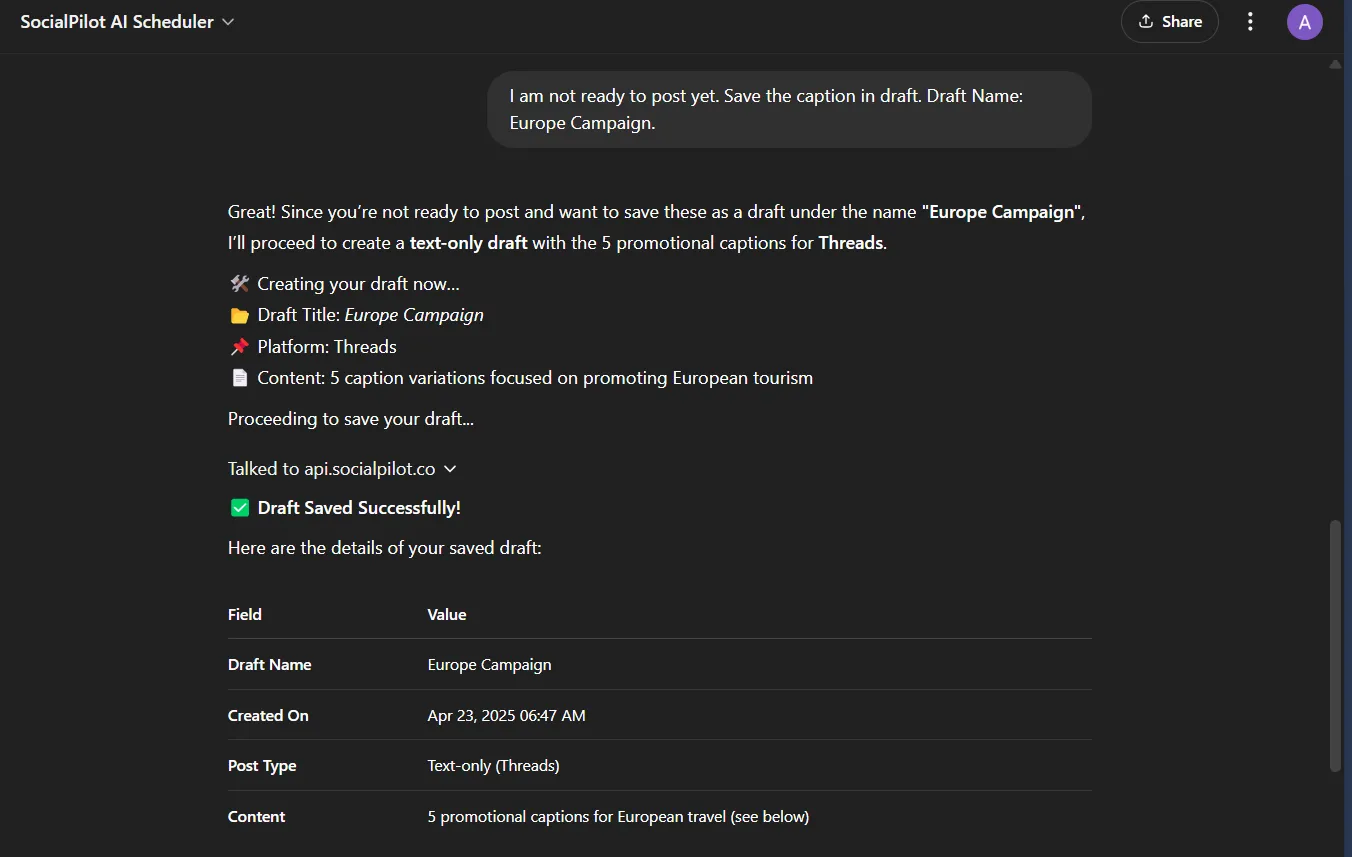Click the purple avatar circle labeled A
The width and height of the screenshot is (1352, 857).
pos(1305,21)
